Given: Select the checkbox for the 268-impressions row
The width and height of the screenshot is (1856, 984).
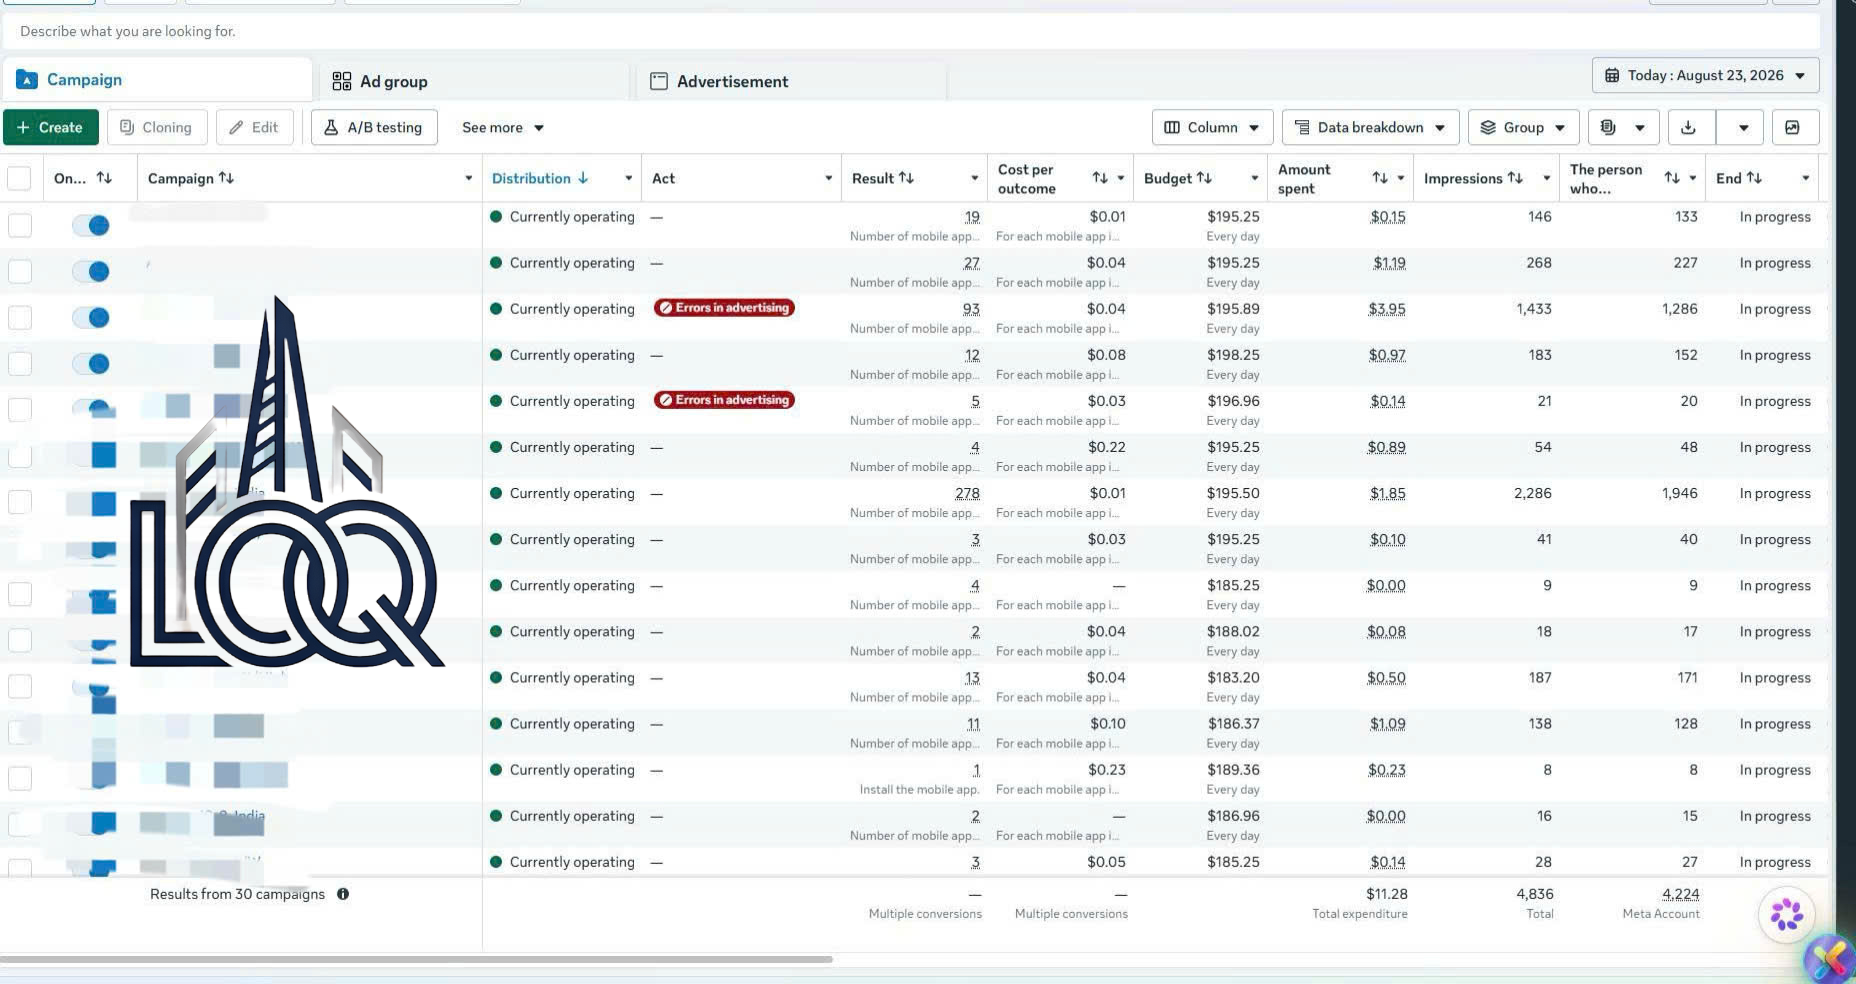Looking at the screenshot, I should pyautogui.click(x=20, y=271).
